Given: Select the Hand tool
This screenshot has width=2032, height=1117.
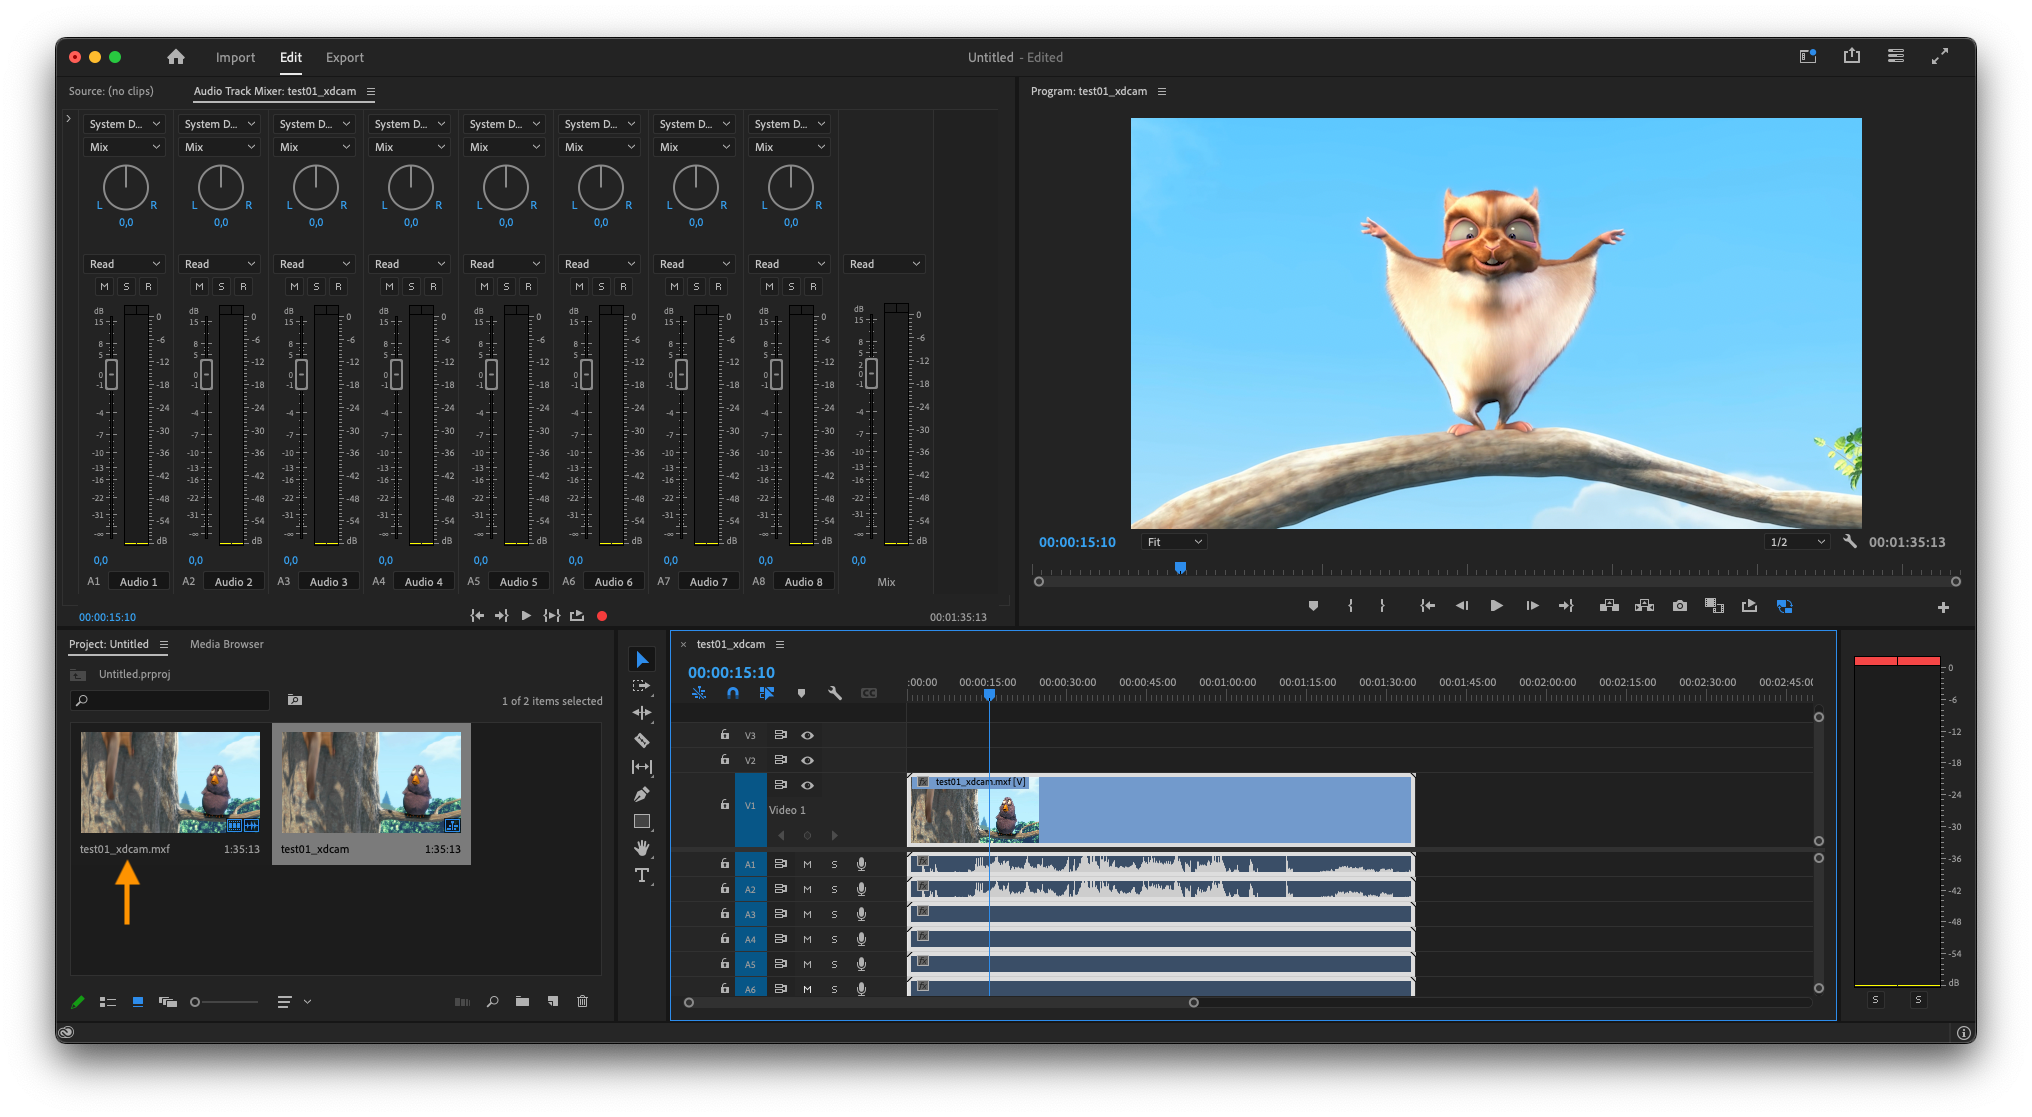Looking at the screenshot, I should 642,848.
